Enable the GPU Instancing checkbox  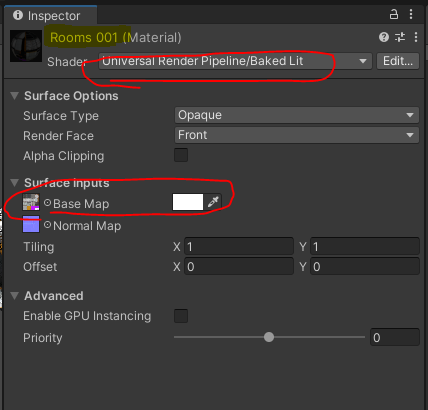181,316
